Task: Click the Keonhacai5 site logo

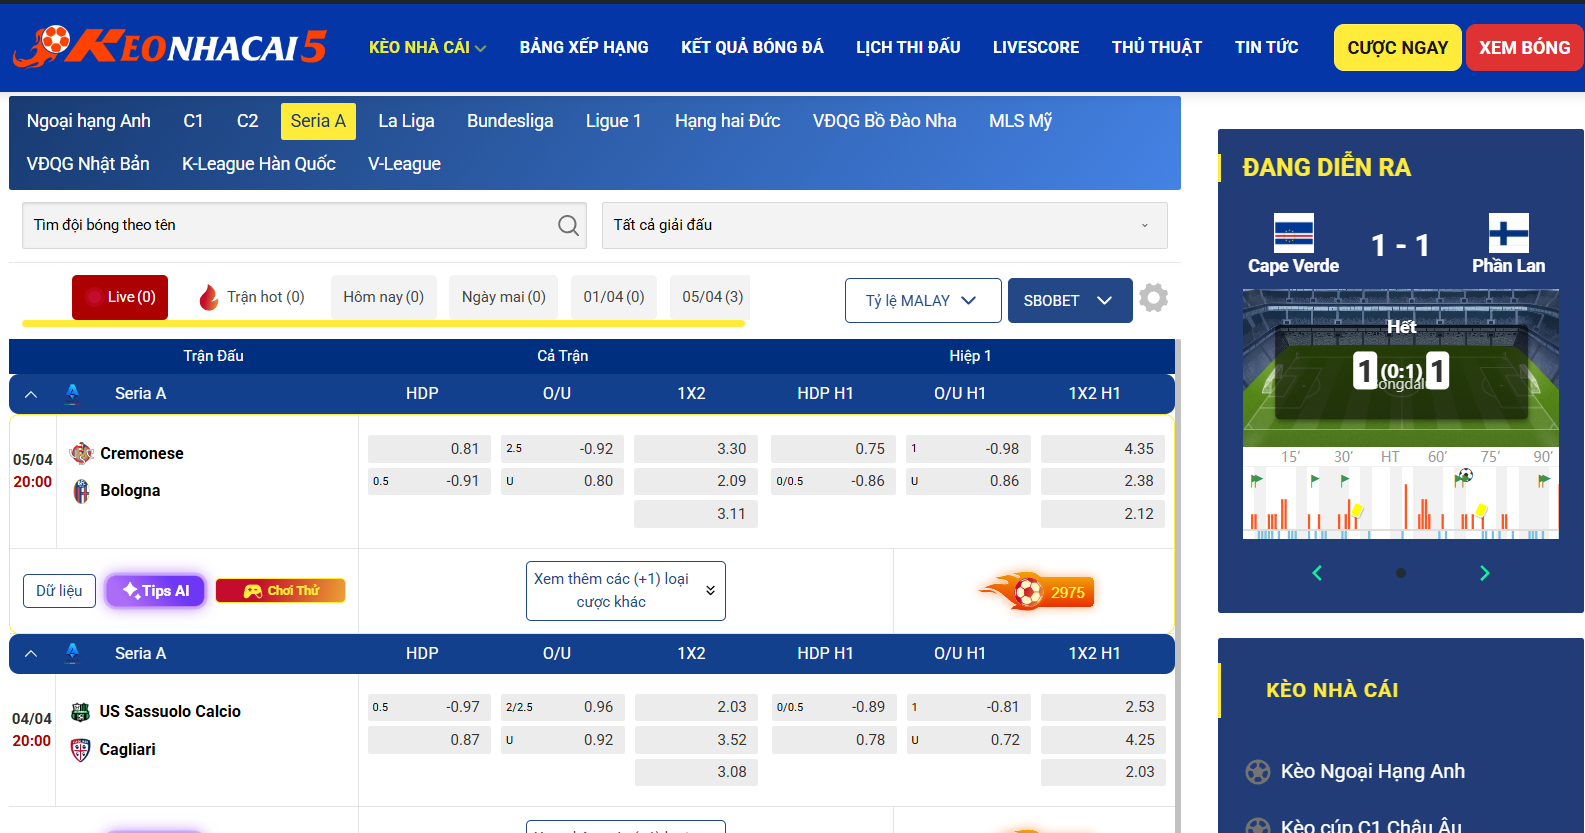Action: (x=170, y=47)
